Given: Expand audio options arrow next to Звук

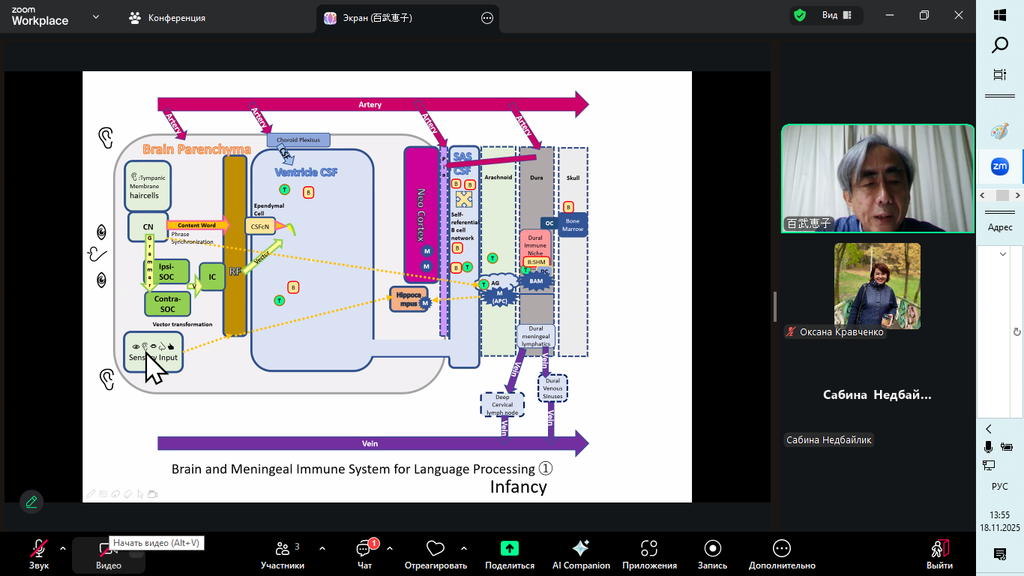Looking at the screenshot, I should point(63,548).
